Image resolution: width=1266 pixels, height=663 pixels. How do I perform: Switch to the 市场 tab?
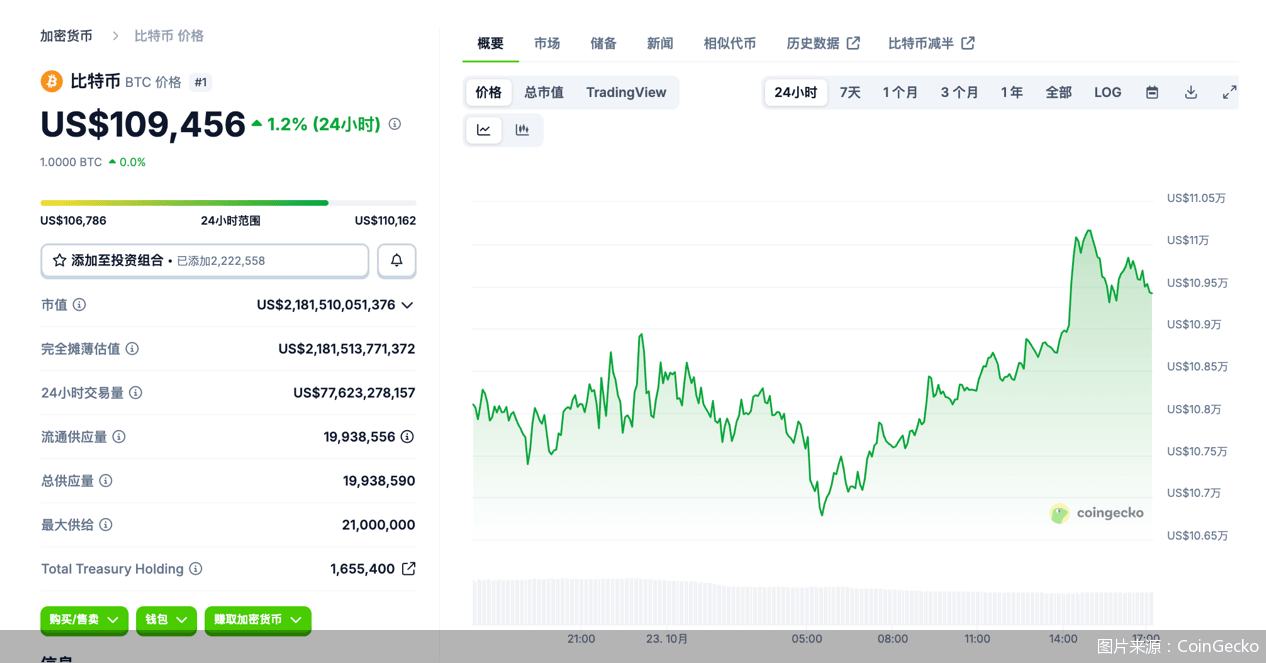(547, 43)
